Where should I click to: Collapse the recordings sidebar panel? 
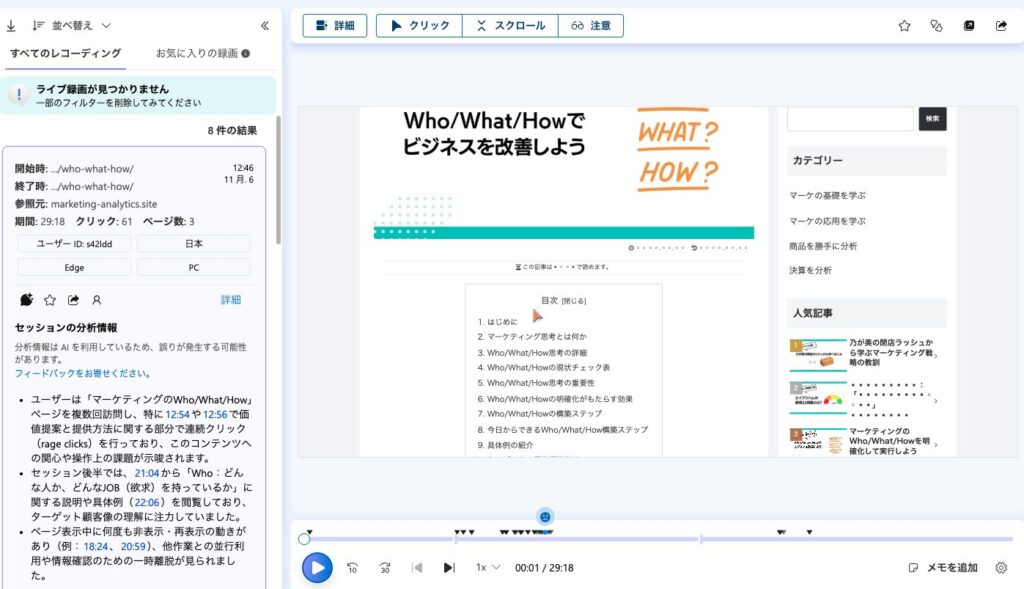coord(265,26)
